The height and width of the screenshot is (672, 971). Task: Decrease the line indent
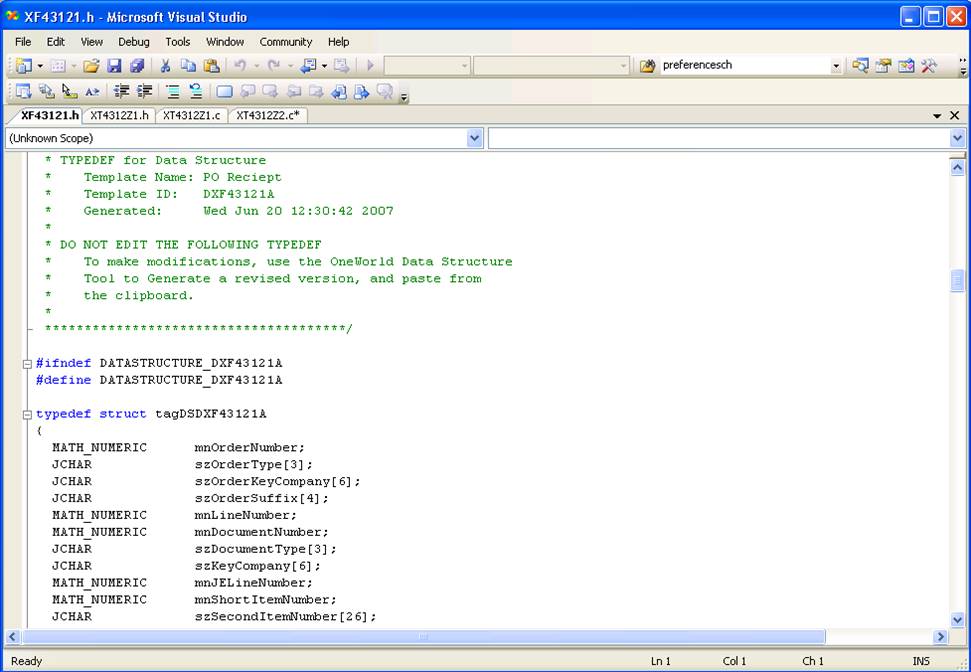click(x=121, y=92)
